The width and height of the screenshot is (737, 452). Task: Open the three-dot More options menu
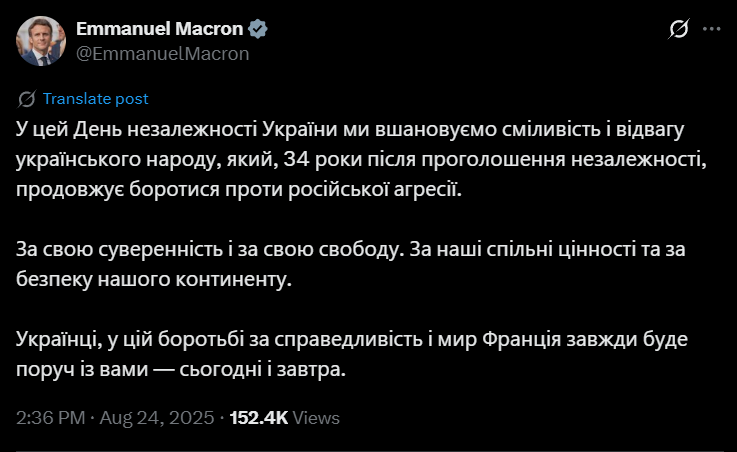click(712, 30)
